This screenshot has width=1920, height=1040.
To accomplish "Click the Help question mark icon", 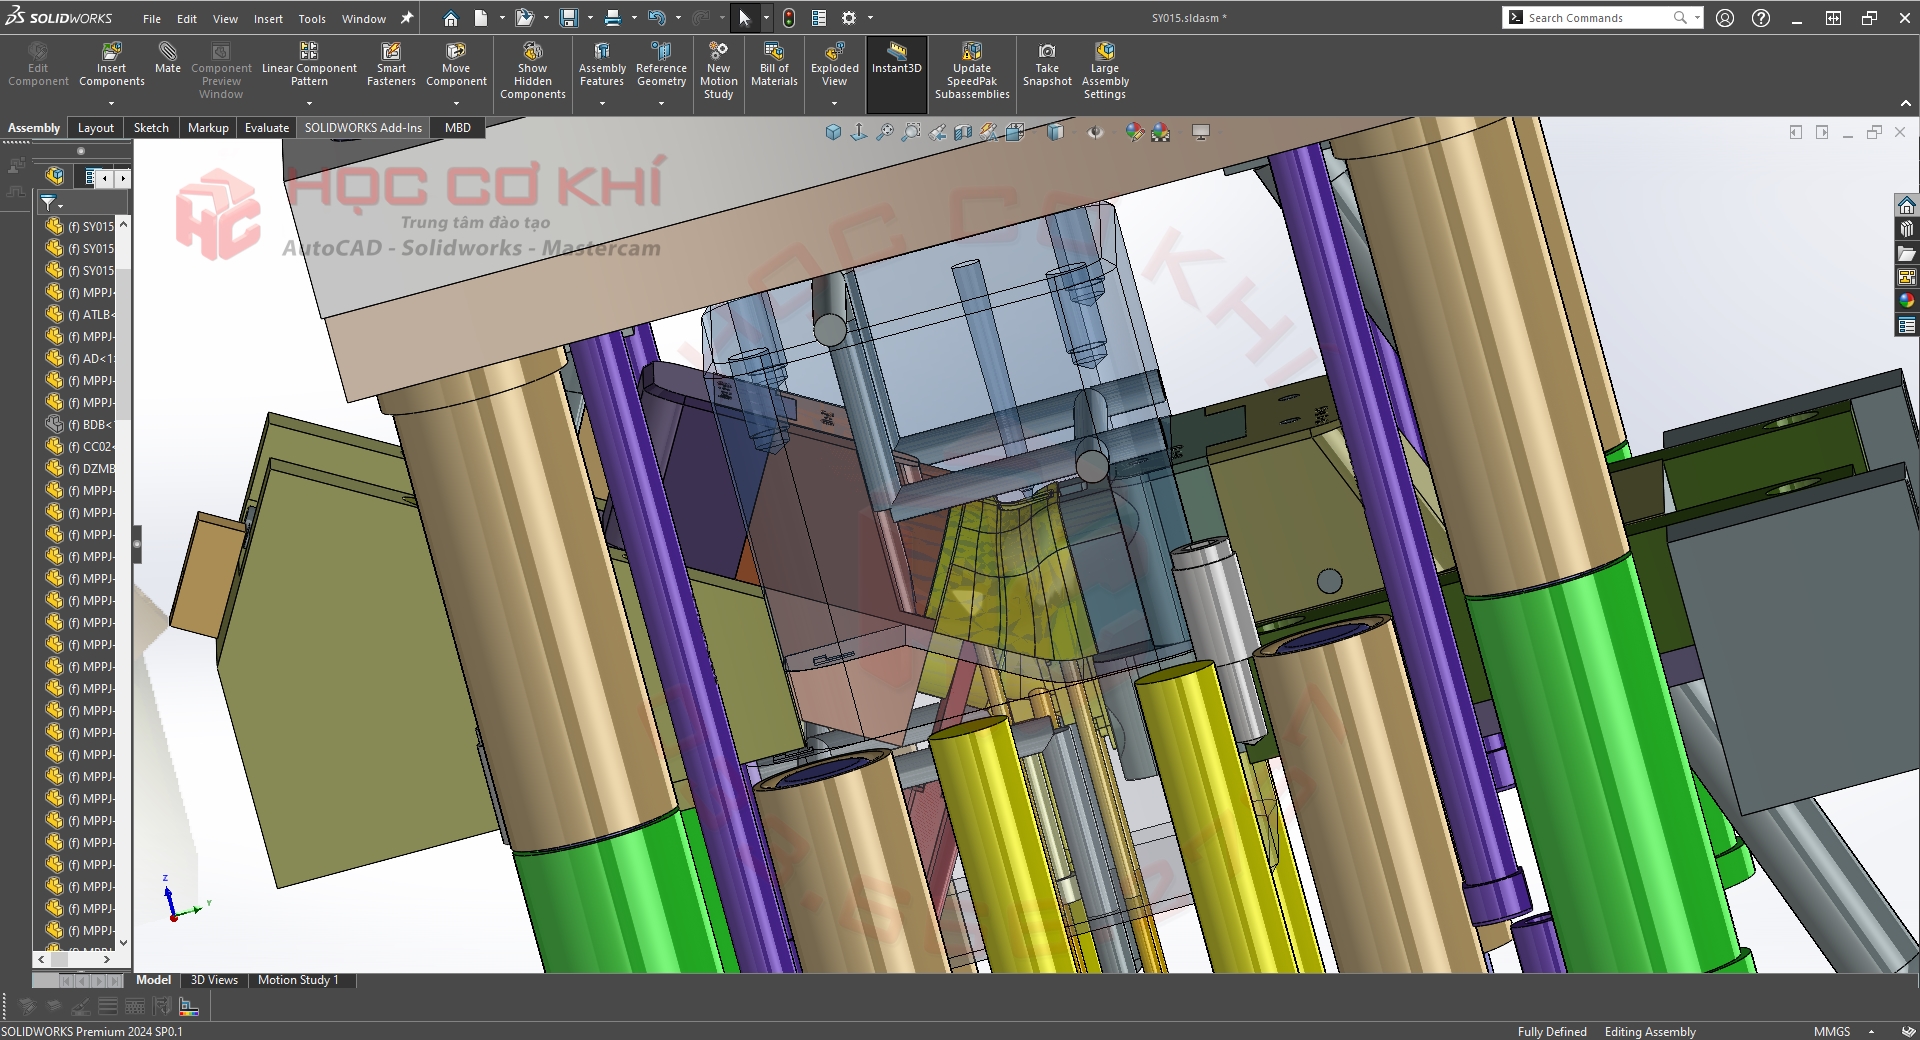I will click(1761, 18).
